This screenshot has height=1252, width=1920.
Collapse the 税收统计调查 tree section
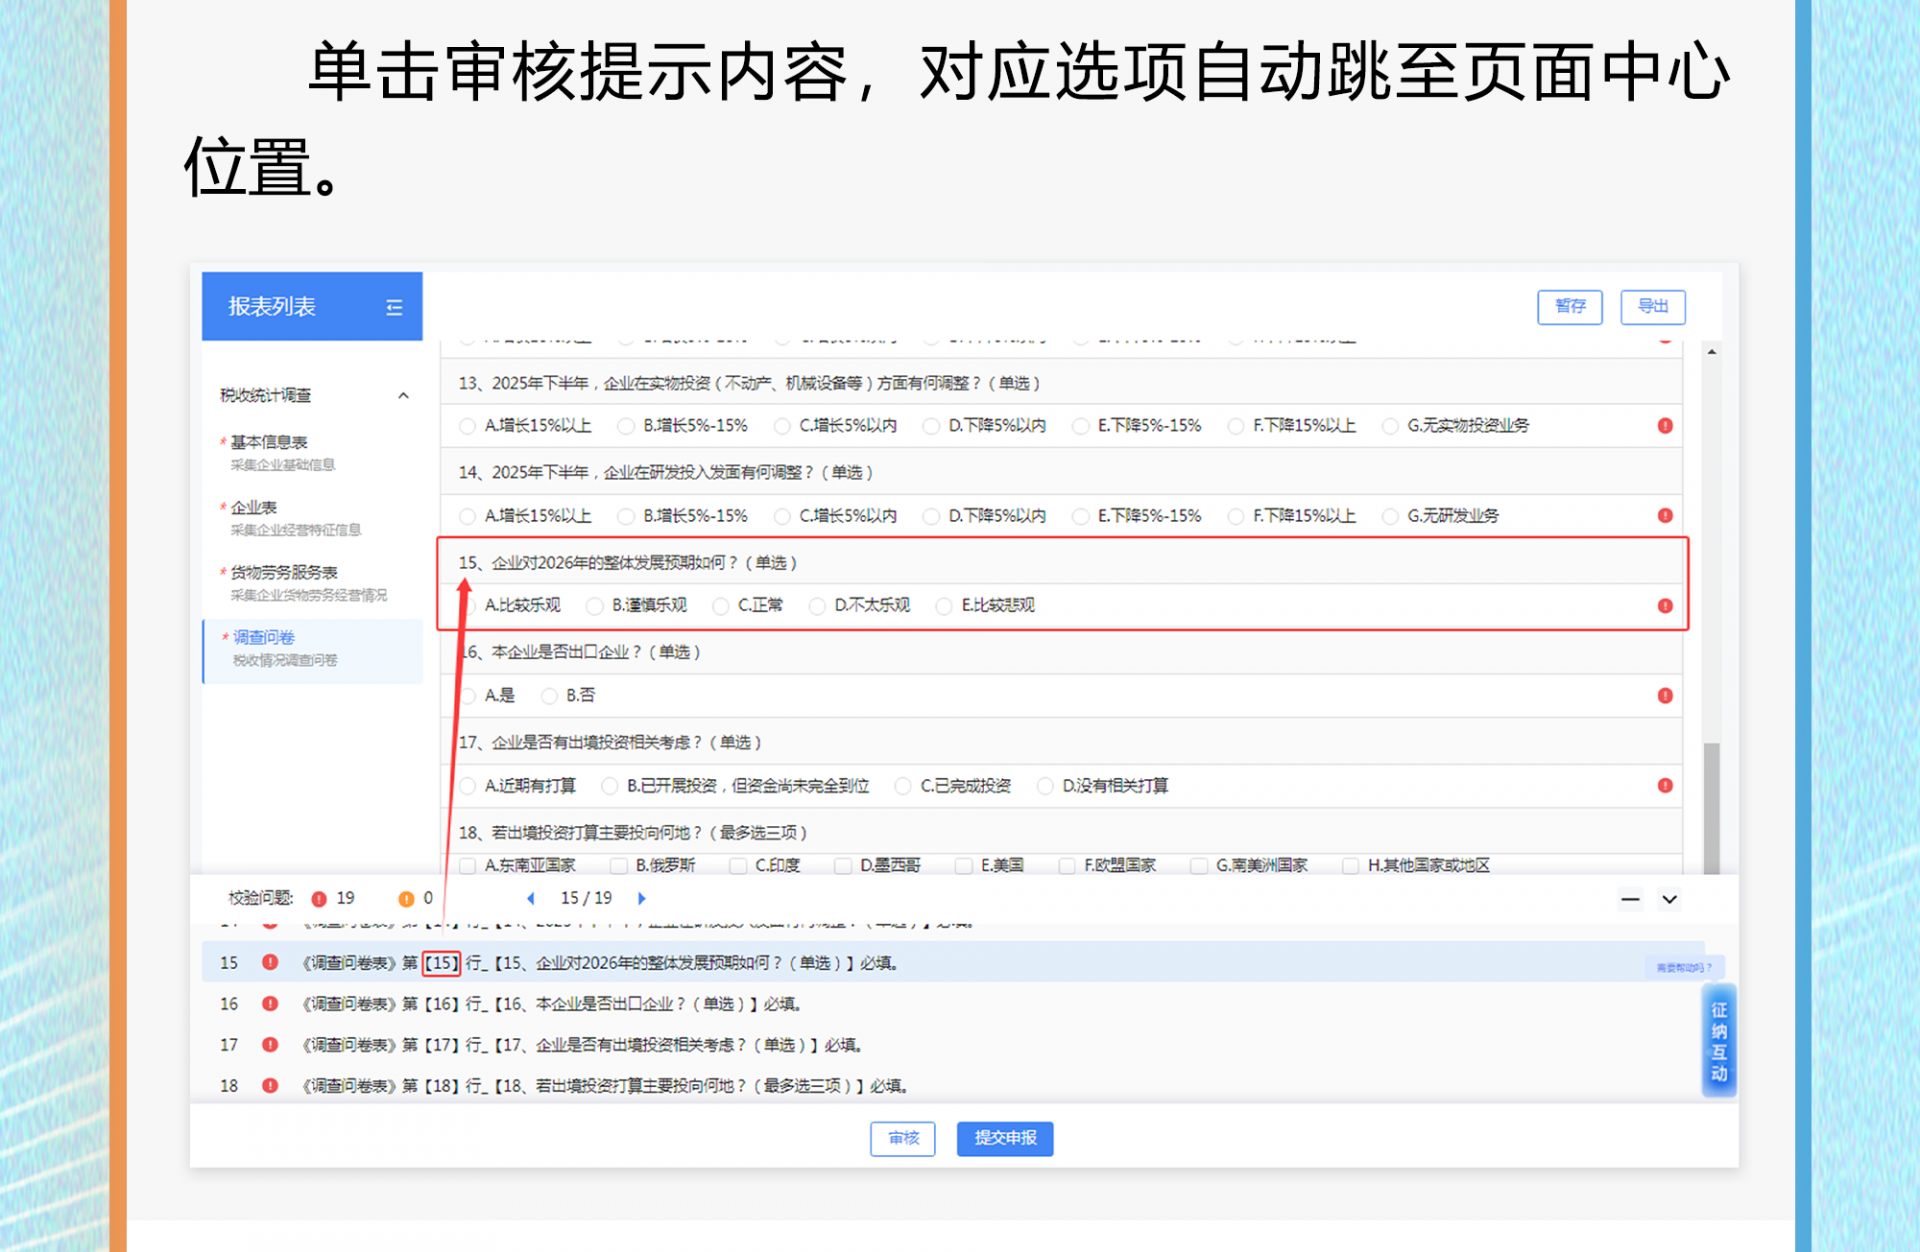[403, 396]
